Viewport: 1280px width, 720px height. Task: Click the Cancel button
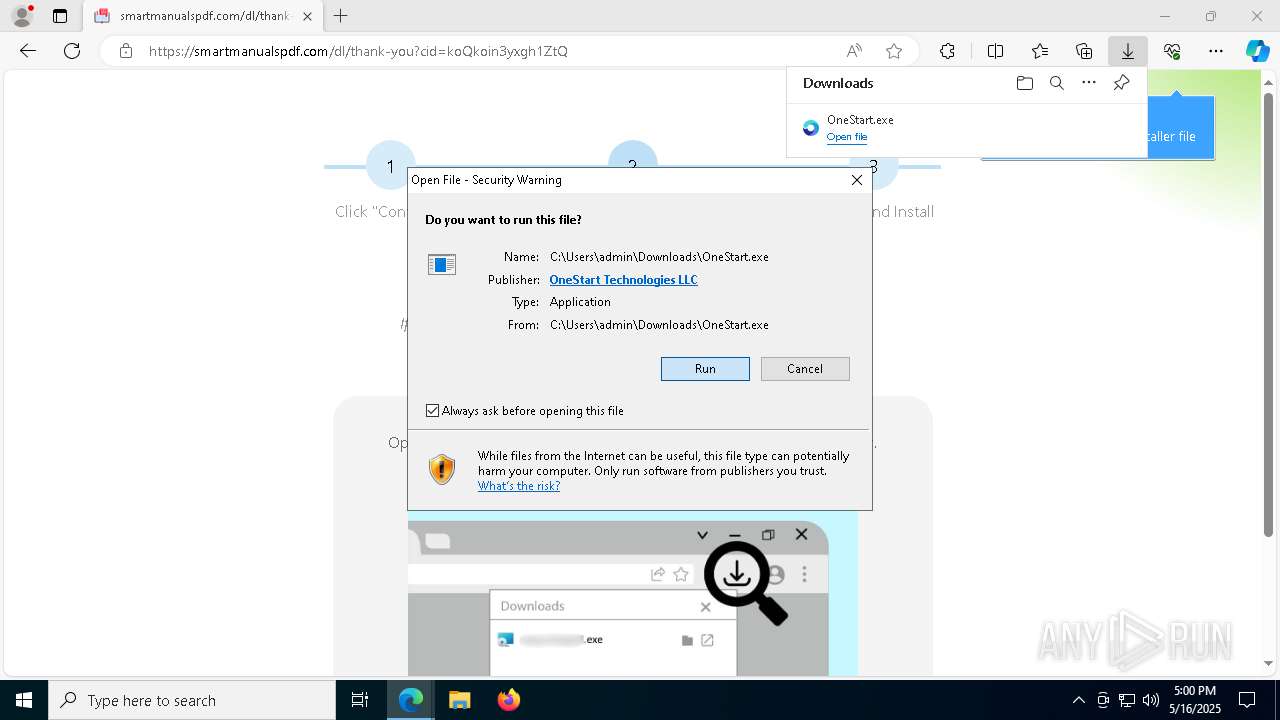805,369
